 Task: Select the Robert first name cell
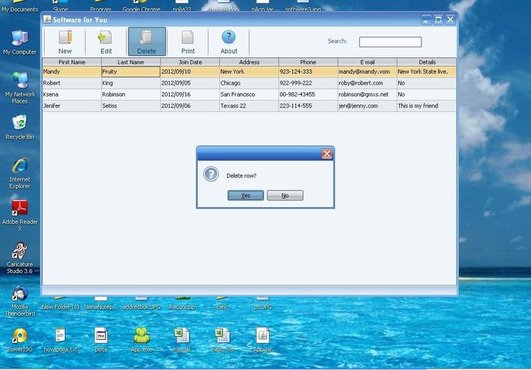pos(72,83)
